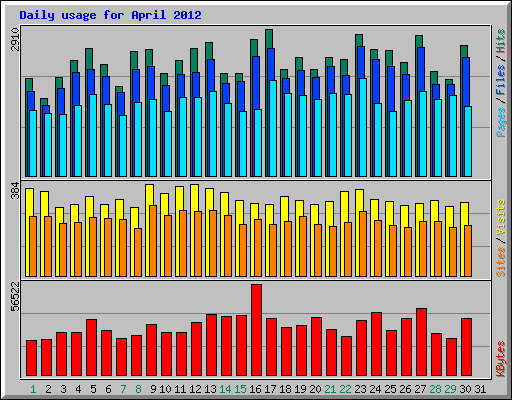
Task: Click the 56522 KBytes axis value
Action: 15,297
